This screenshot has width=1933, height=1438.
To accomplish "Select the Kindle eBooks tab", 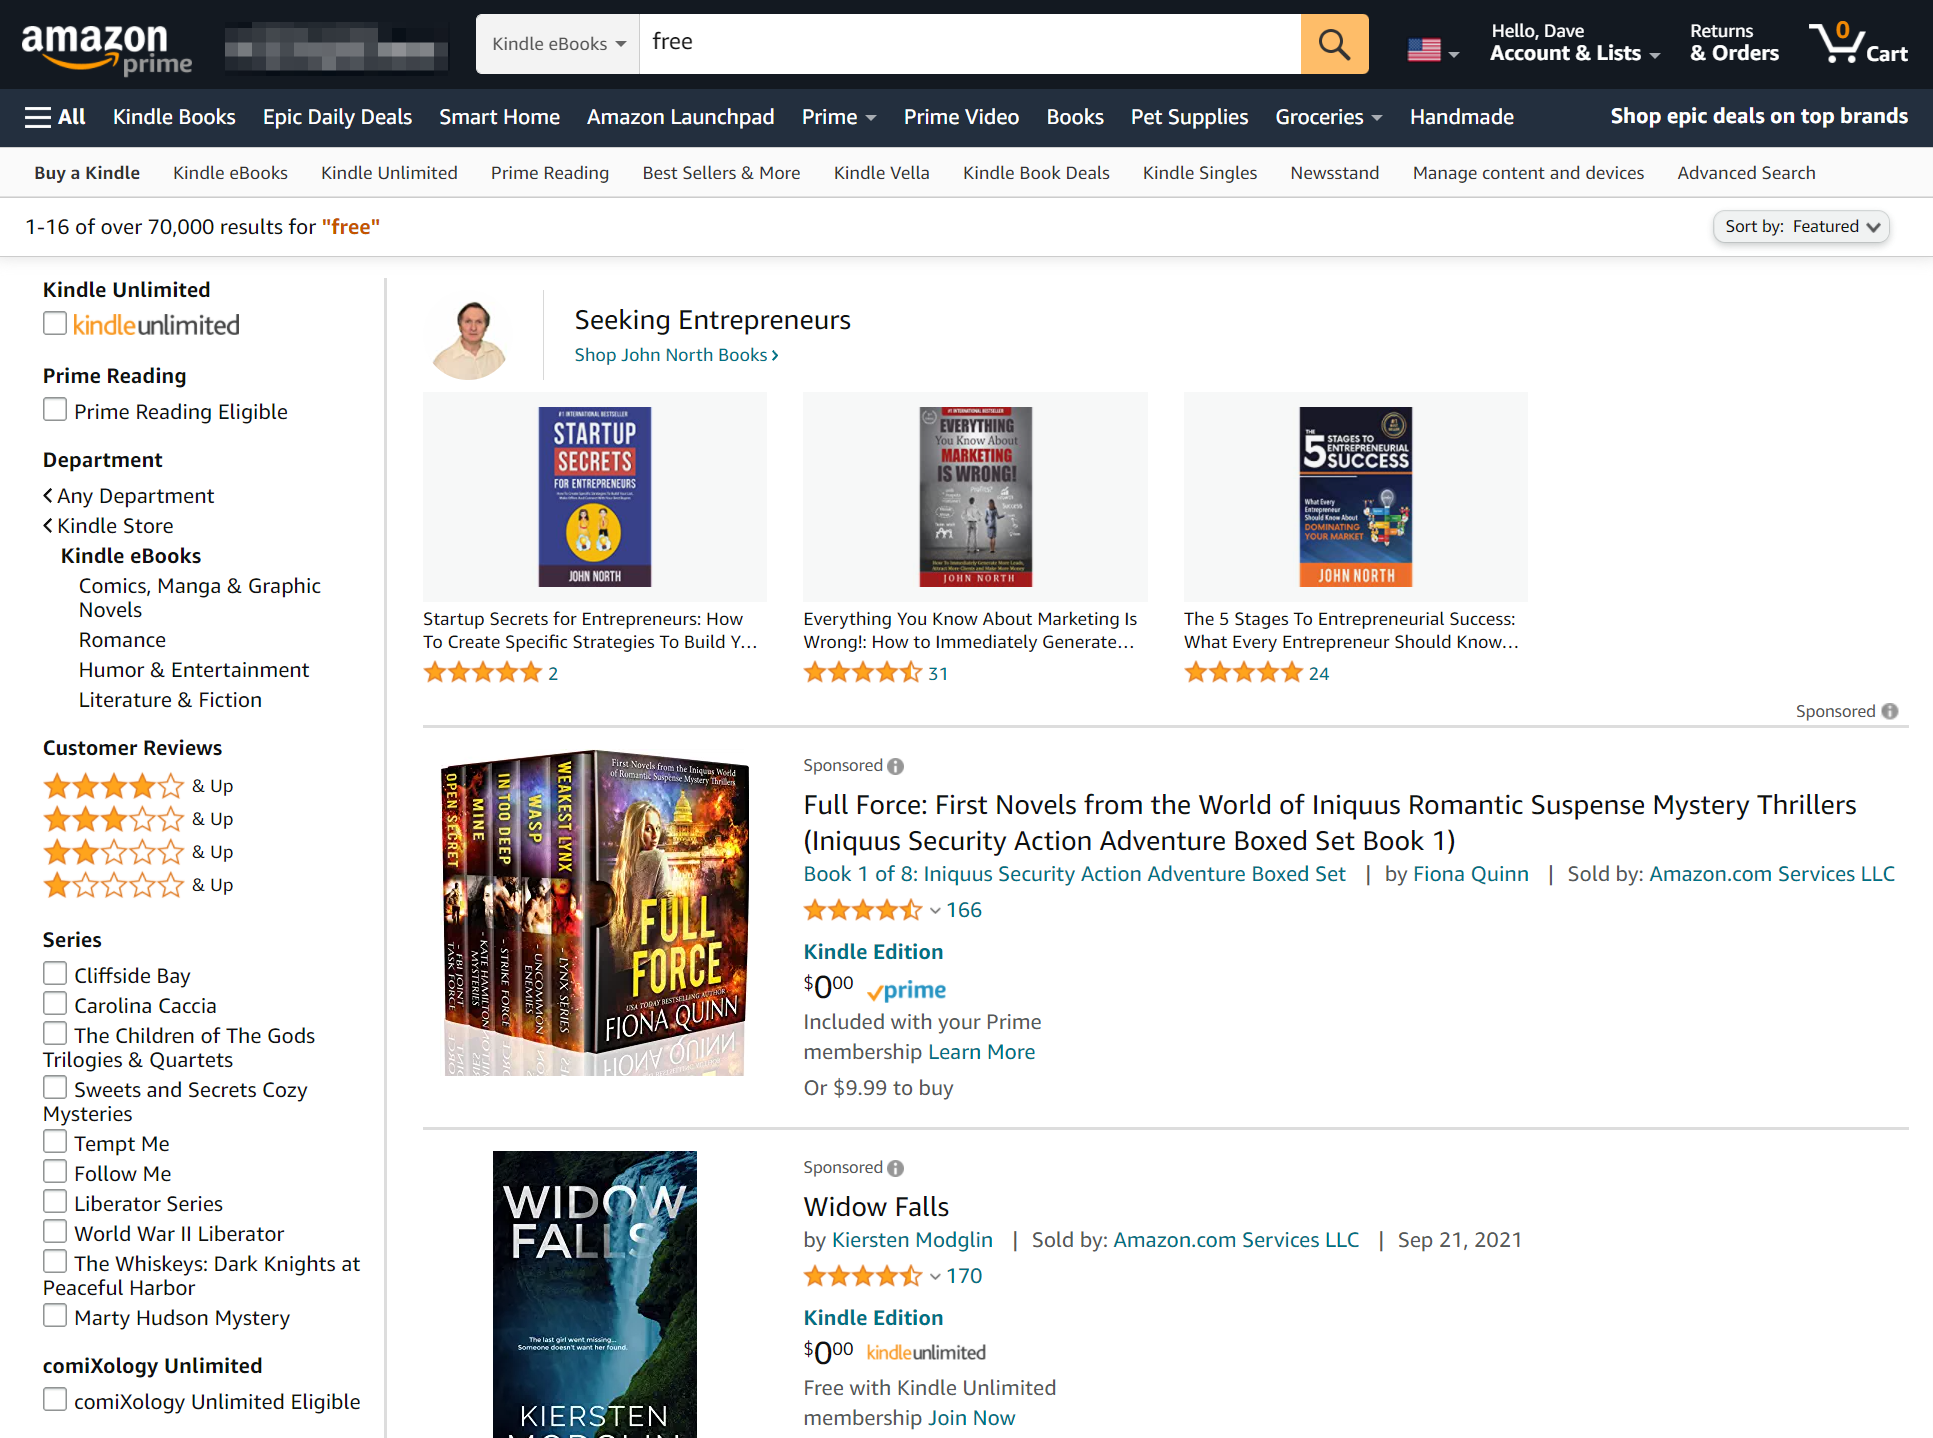I will pos(230,171).
